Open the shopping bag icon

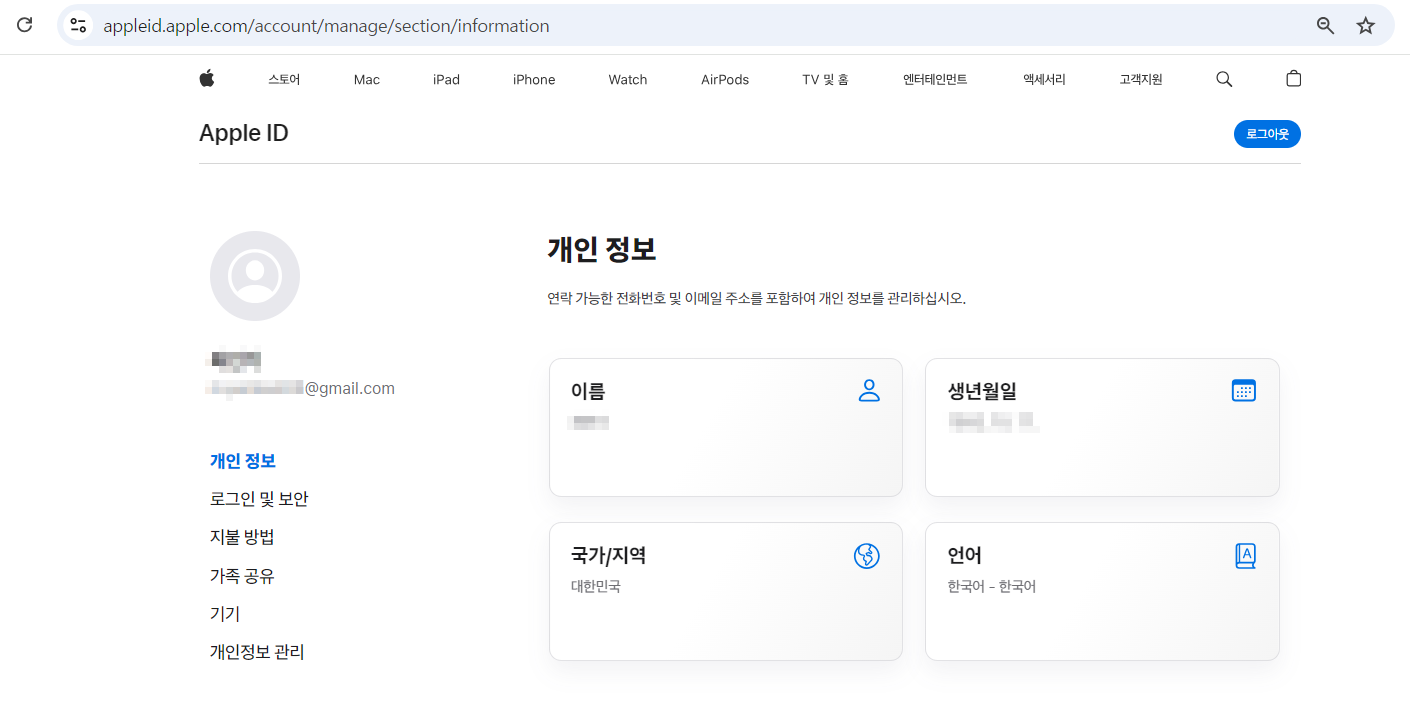point(1293,78)
